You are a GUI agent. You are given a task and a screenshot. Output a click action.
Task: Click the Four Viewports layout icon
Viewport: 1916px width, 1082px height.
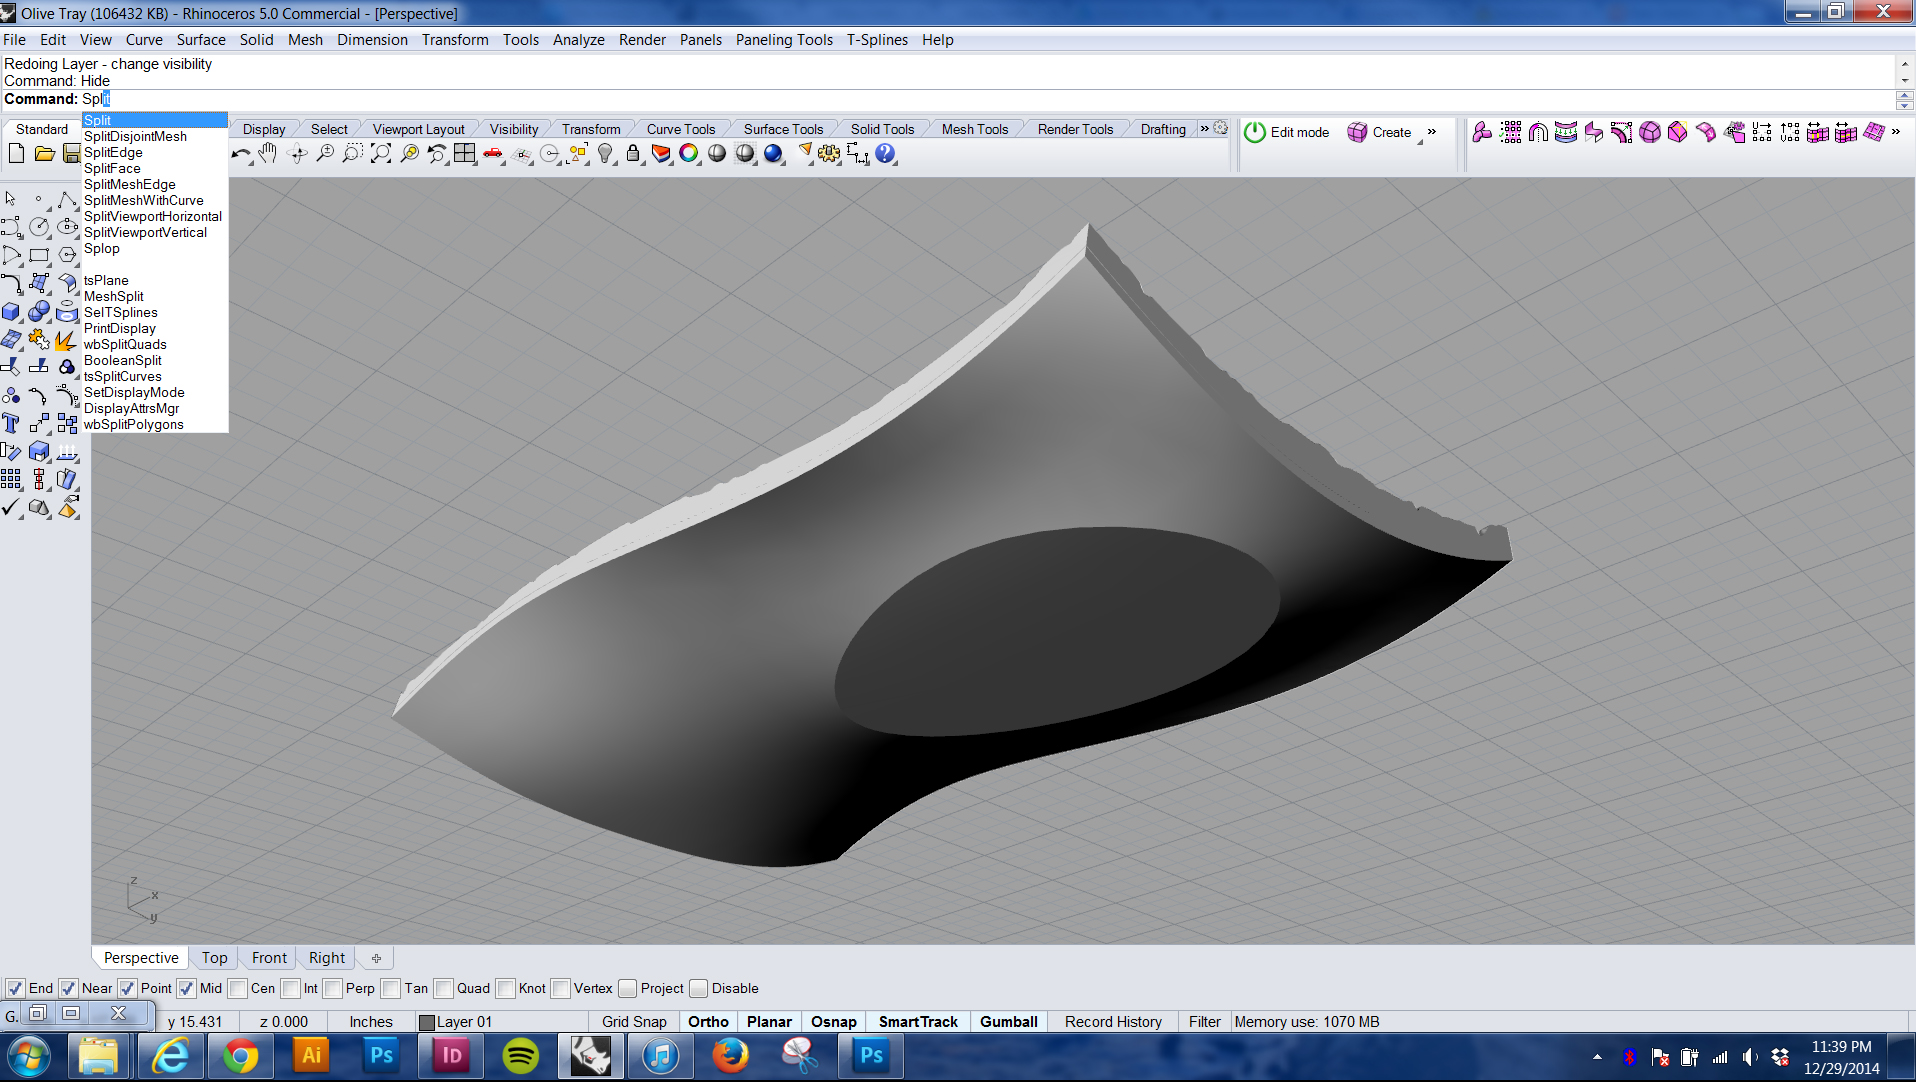[465, 154]
